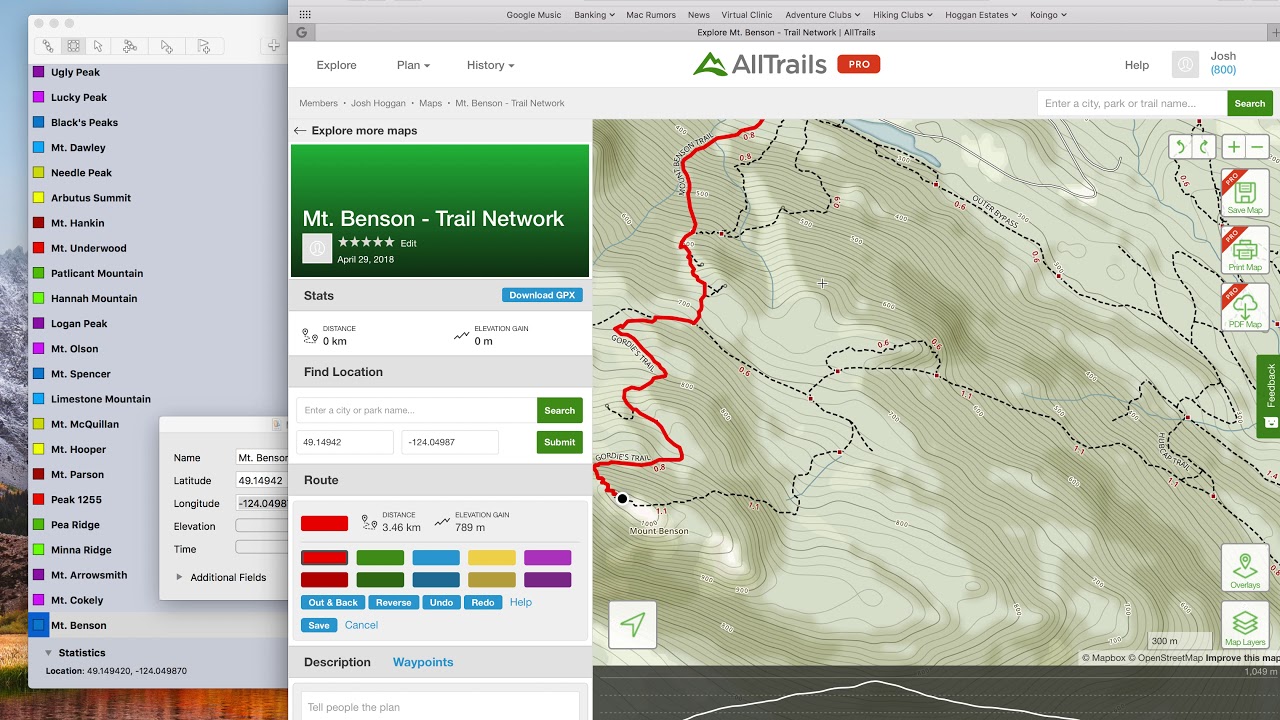The image size is (1280, 720).
Task: Expand the Additional Fields disclosure triangle
Action: 179,577
